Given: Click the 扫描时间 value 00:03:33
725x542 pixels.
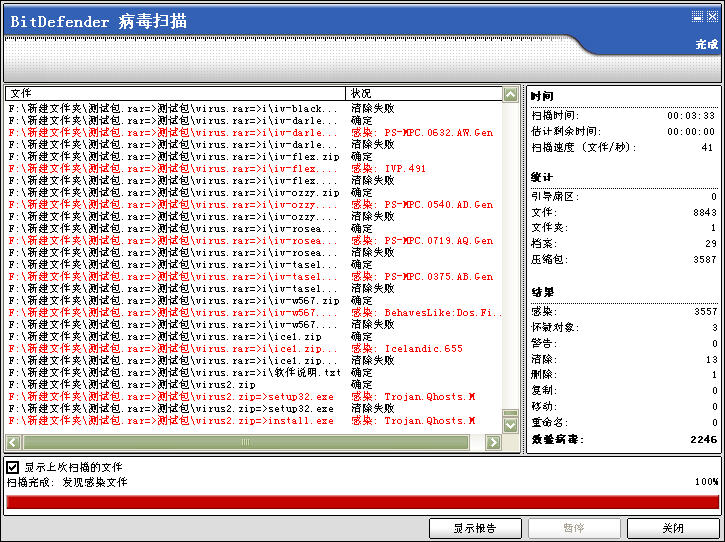Looking at the screenshot, I should click(x=691, y=116).
